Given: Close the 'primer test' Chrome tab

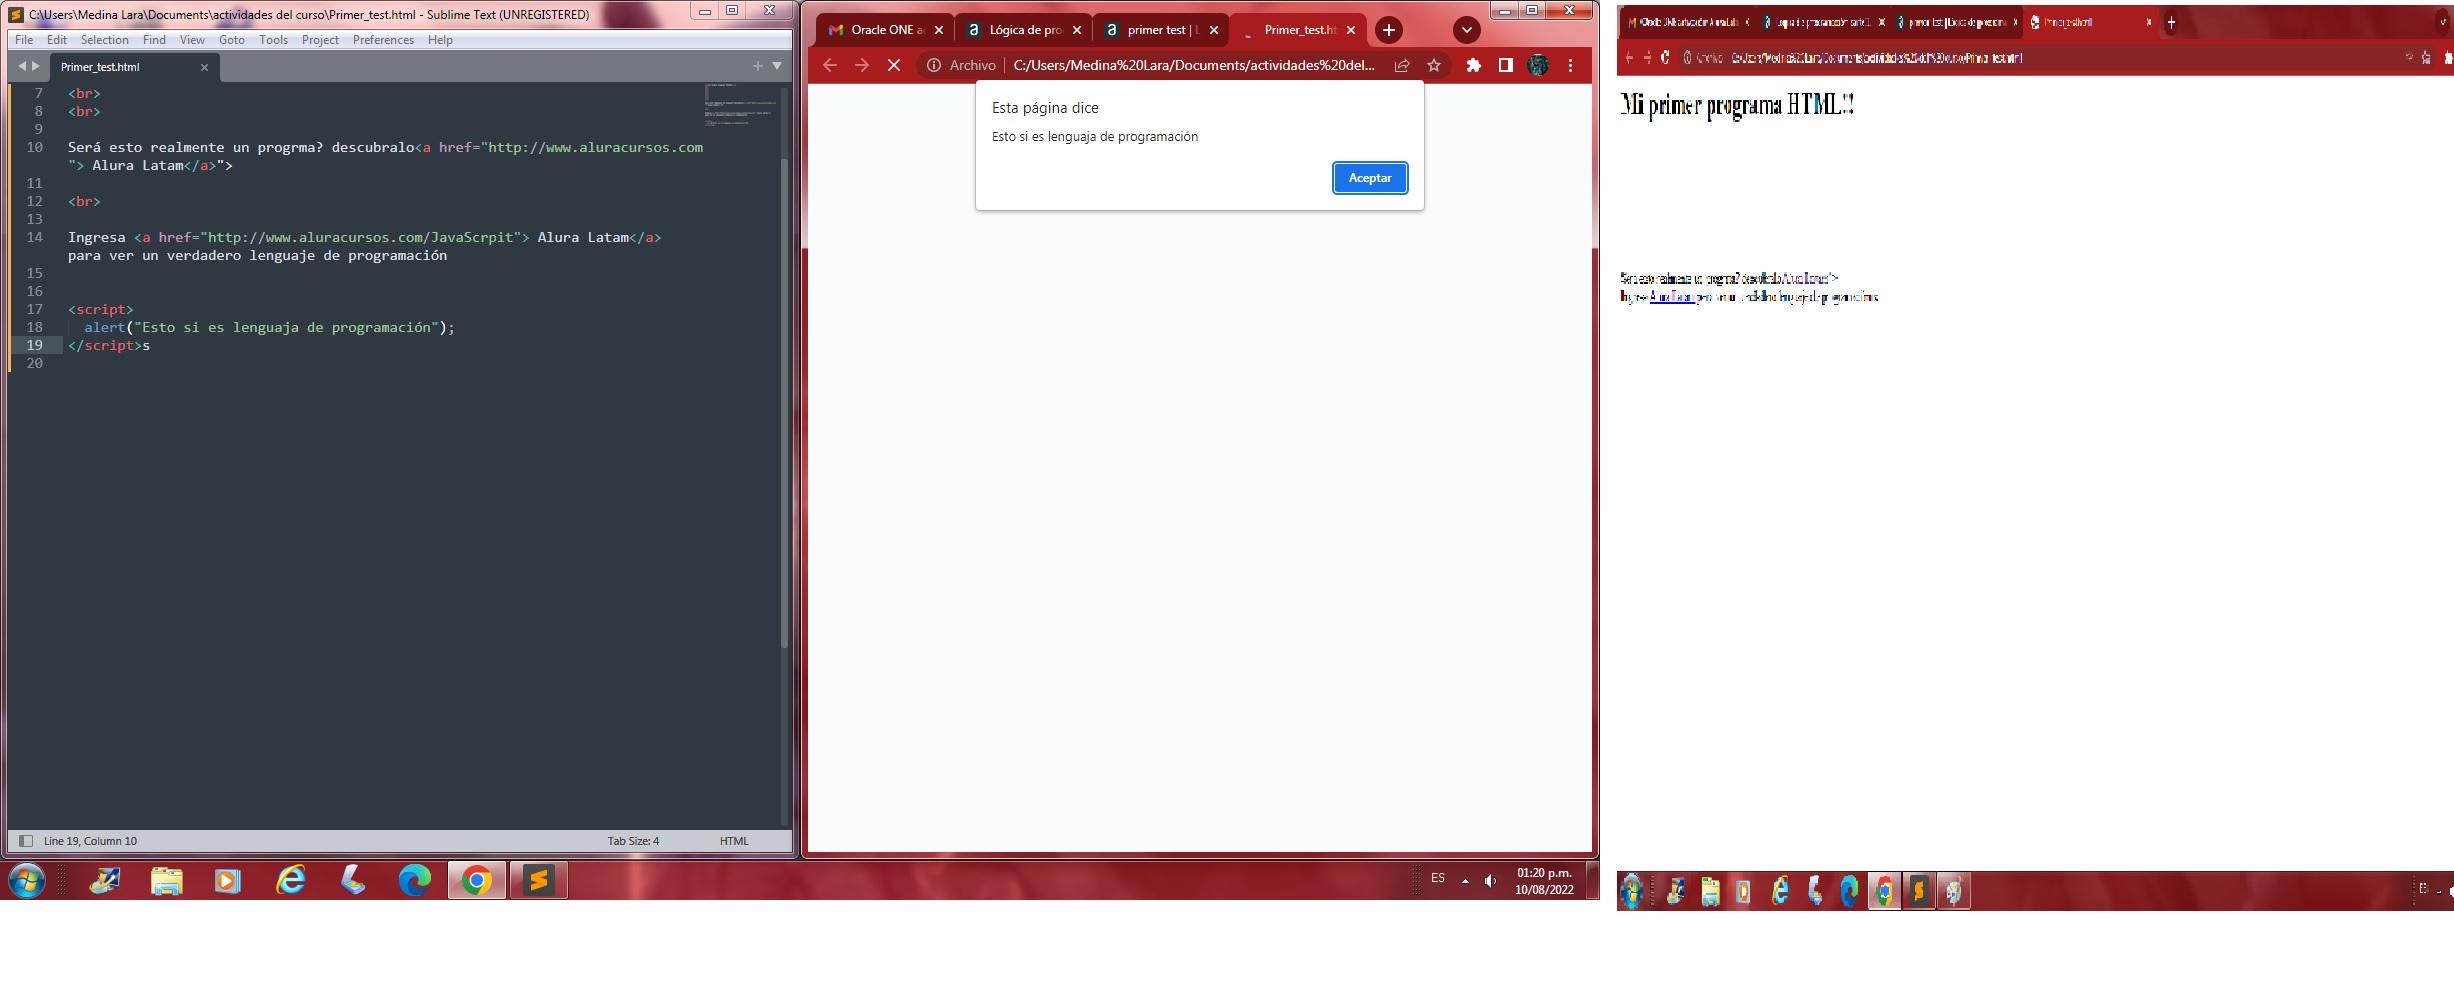Looking at the screenshot, I should point(1213,30).
